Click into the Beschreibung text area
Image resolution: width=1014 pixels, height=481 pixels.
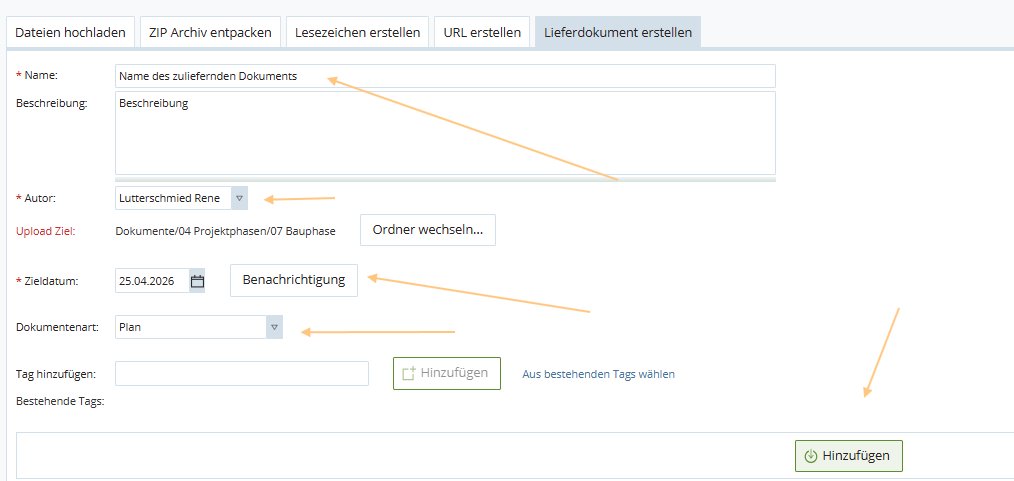tap(445, 133)
